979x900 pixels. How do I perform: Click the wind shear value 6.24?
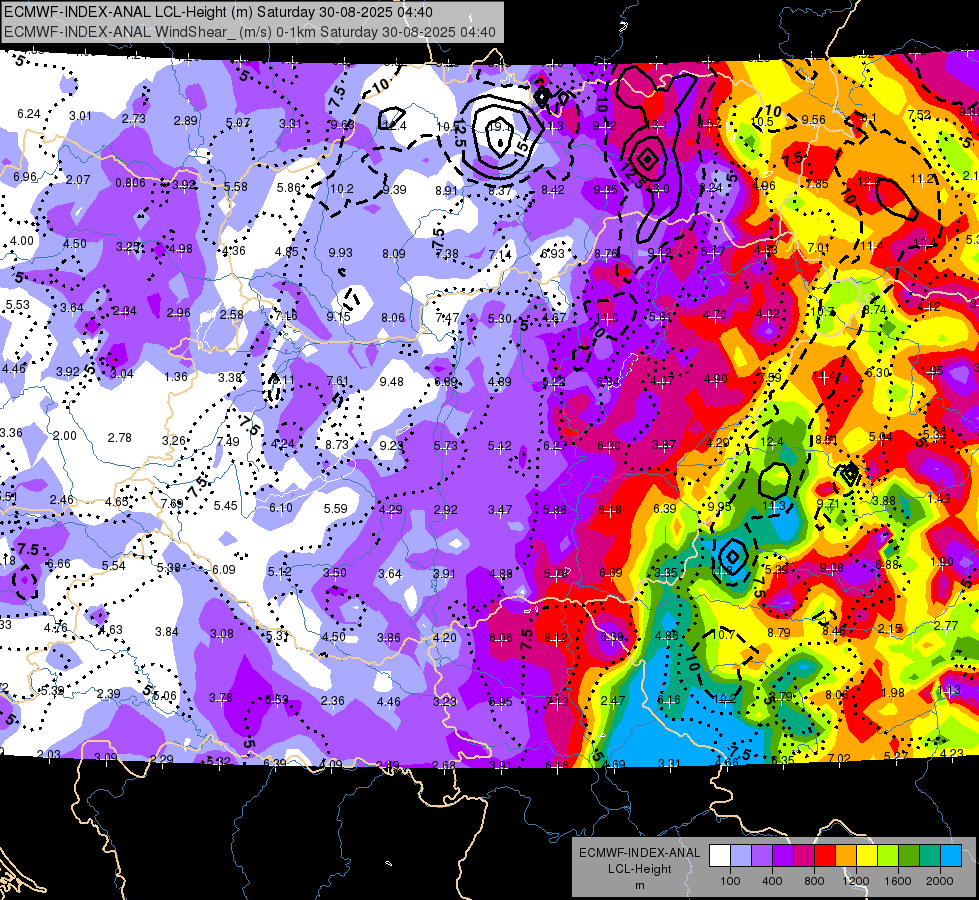pyautogui.click(x=29, y=114)
